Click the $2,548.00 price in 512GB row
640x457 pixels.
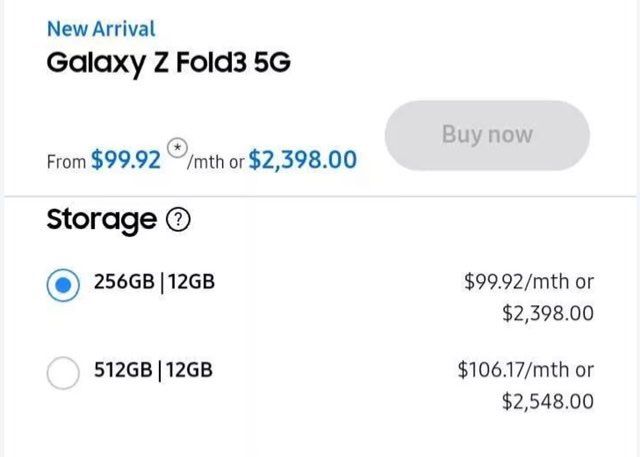(x=548, y=402)
